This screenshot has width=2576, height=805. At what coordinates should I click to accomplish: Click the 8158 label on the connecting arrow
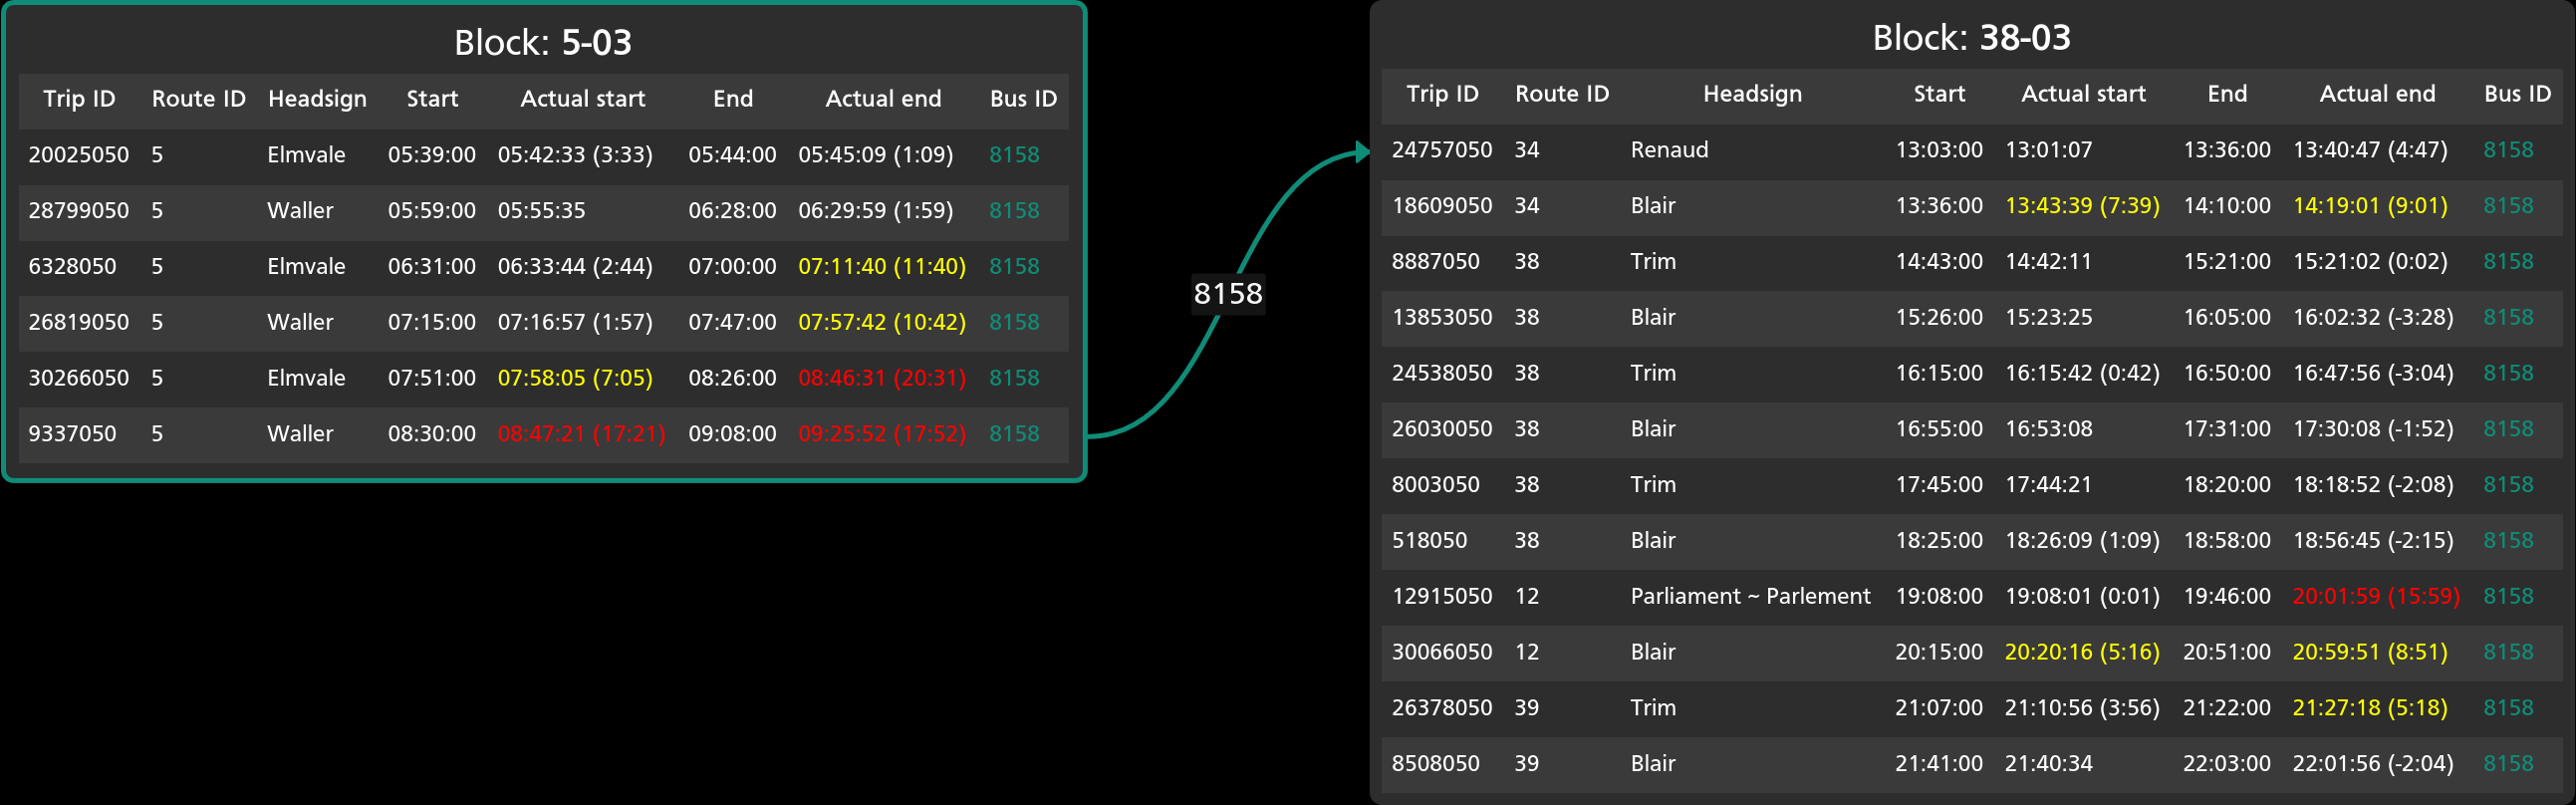(1227, 294)
